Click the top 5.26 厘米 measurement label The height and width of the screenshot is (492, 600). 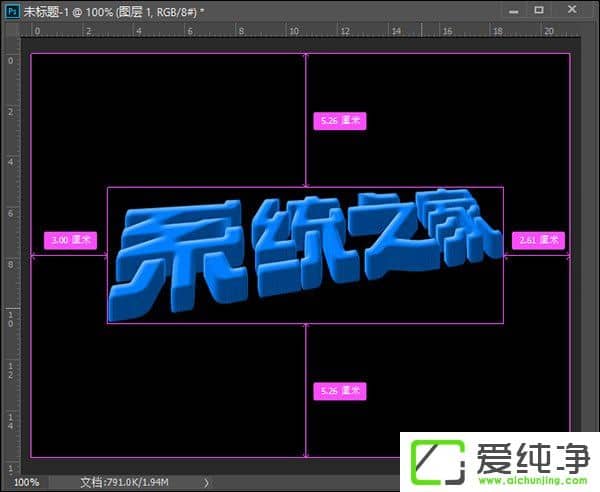(x=339, y=120)
